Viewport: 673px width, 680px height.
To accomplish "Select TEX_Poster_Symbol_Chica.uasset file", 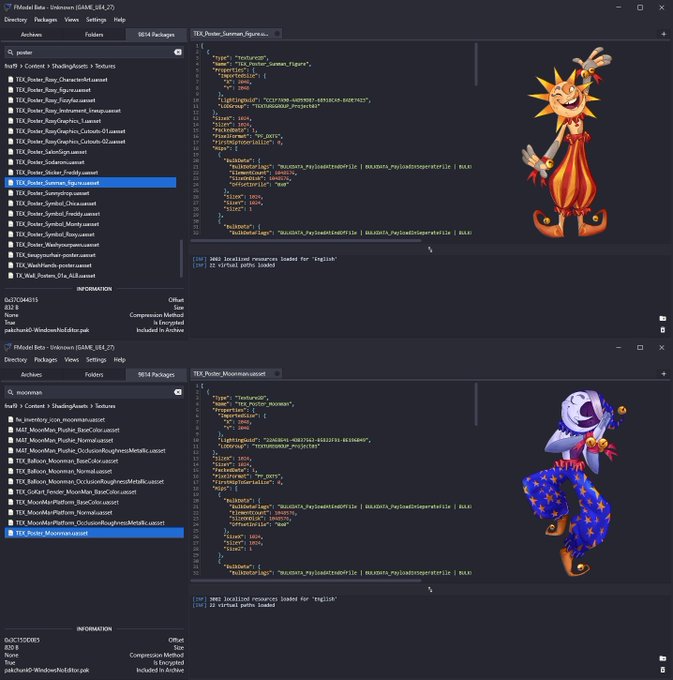I will 90,203.
